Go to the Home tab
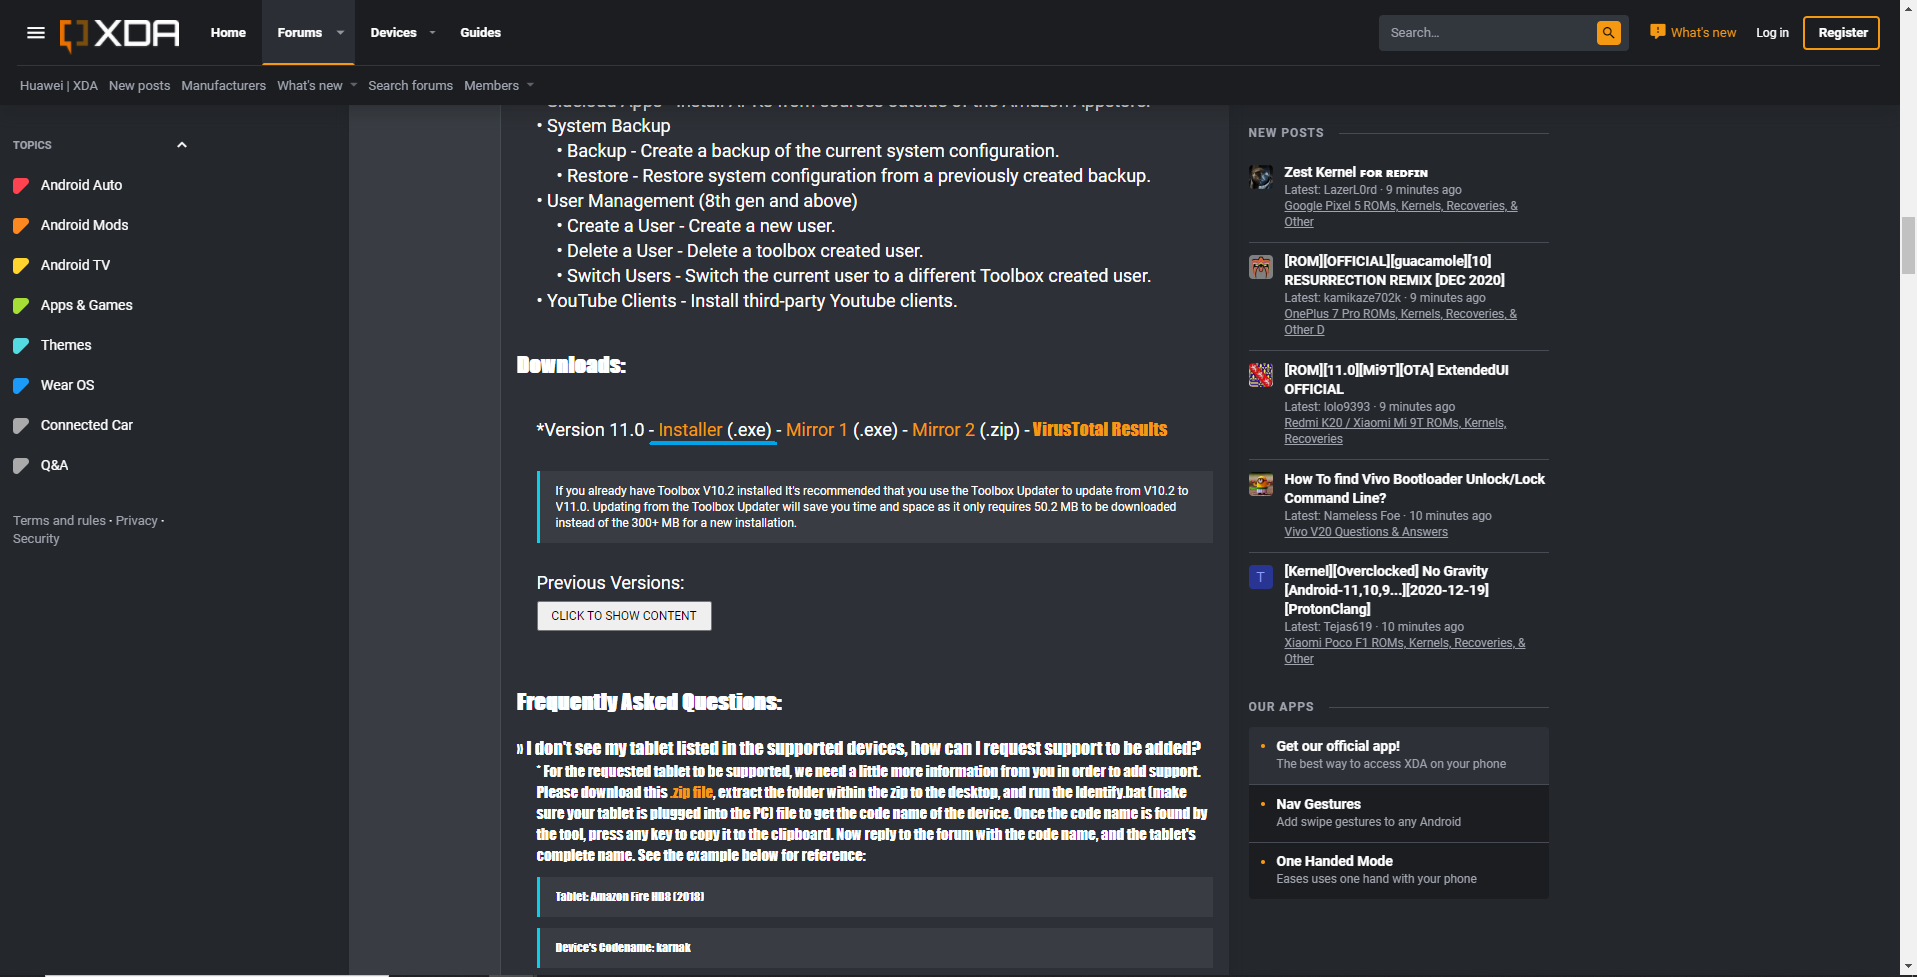 (x=228, y=33)
